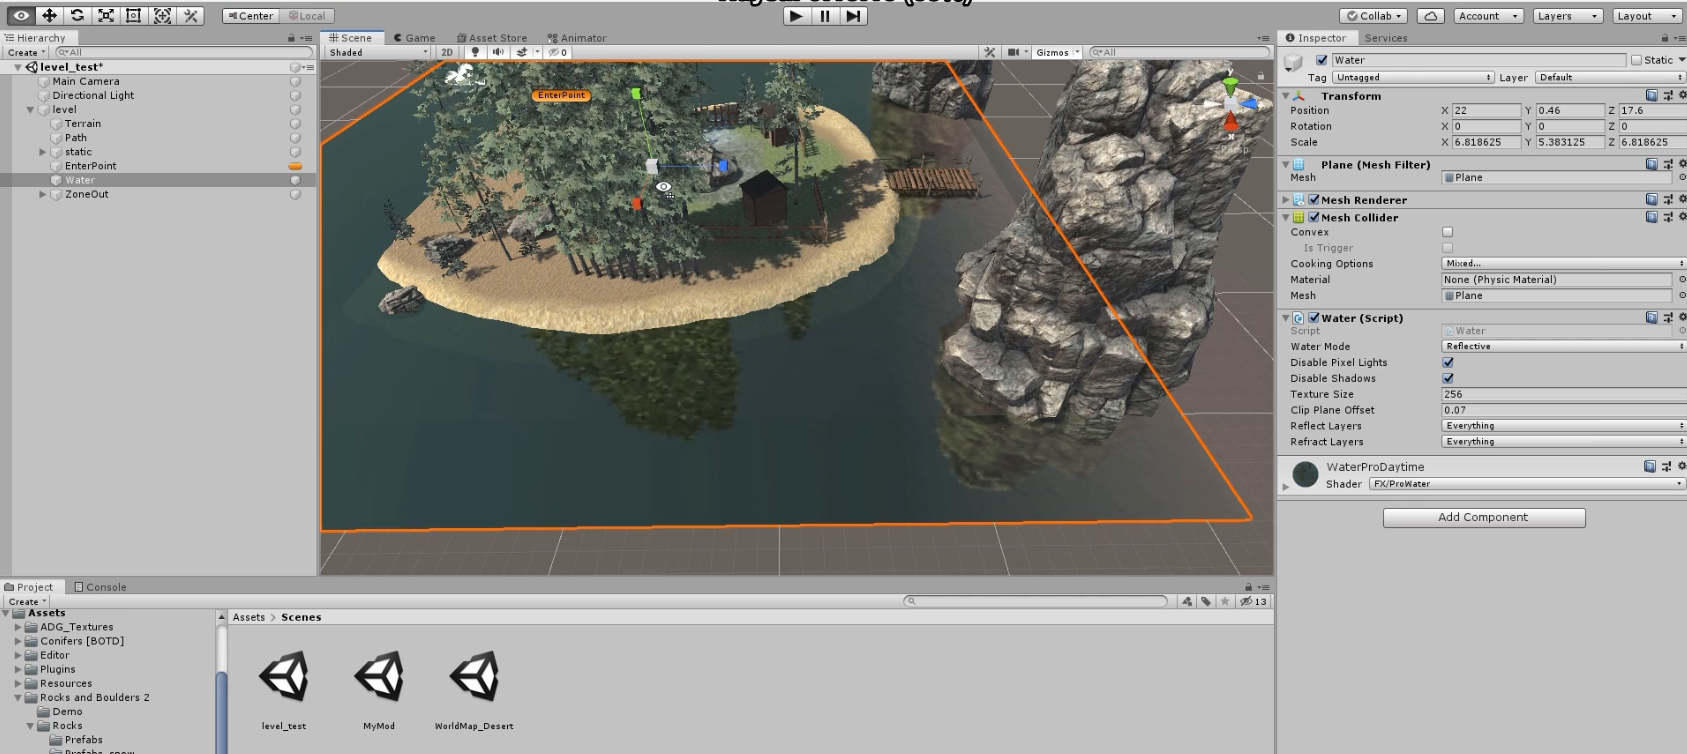Toggle 2D scene view mode
This screenshot has width=1687, height=754.
pyautogui.click(x=447, y=52)
